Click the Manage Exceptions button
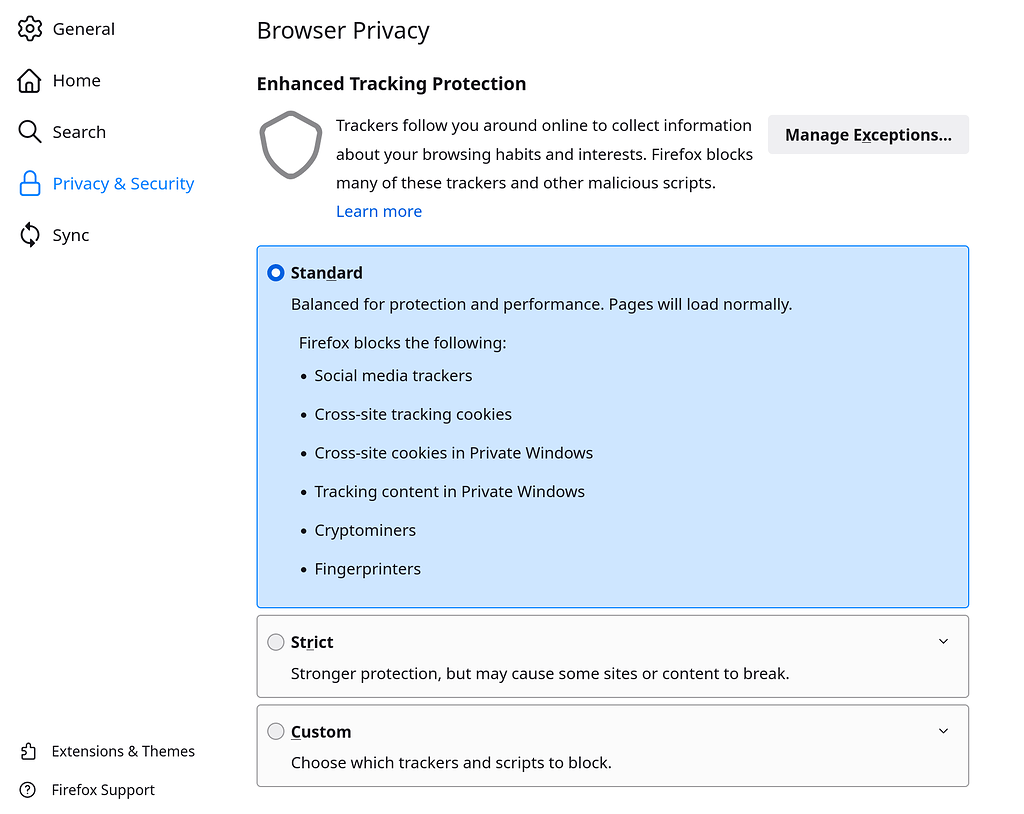The image size is (1024, 814). [867, 134]
